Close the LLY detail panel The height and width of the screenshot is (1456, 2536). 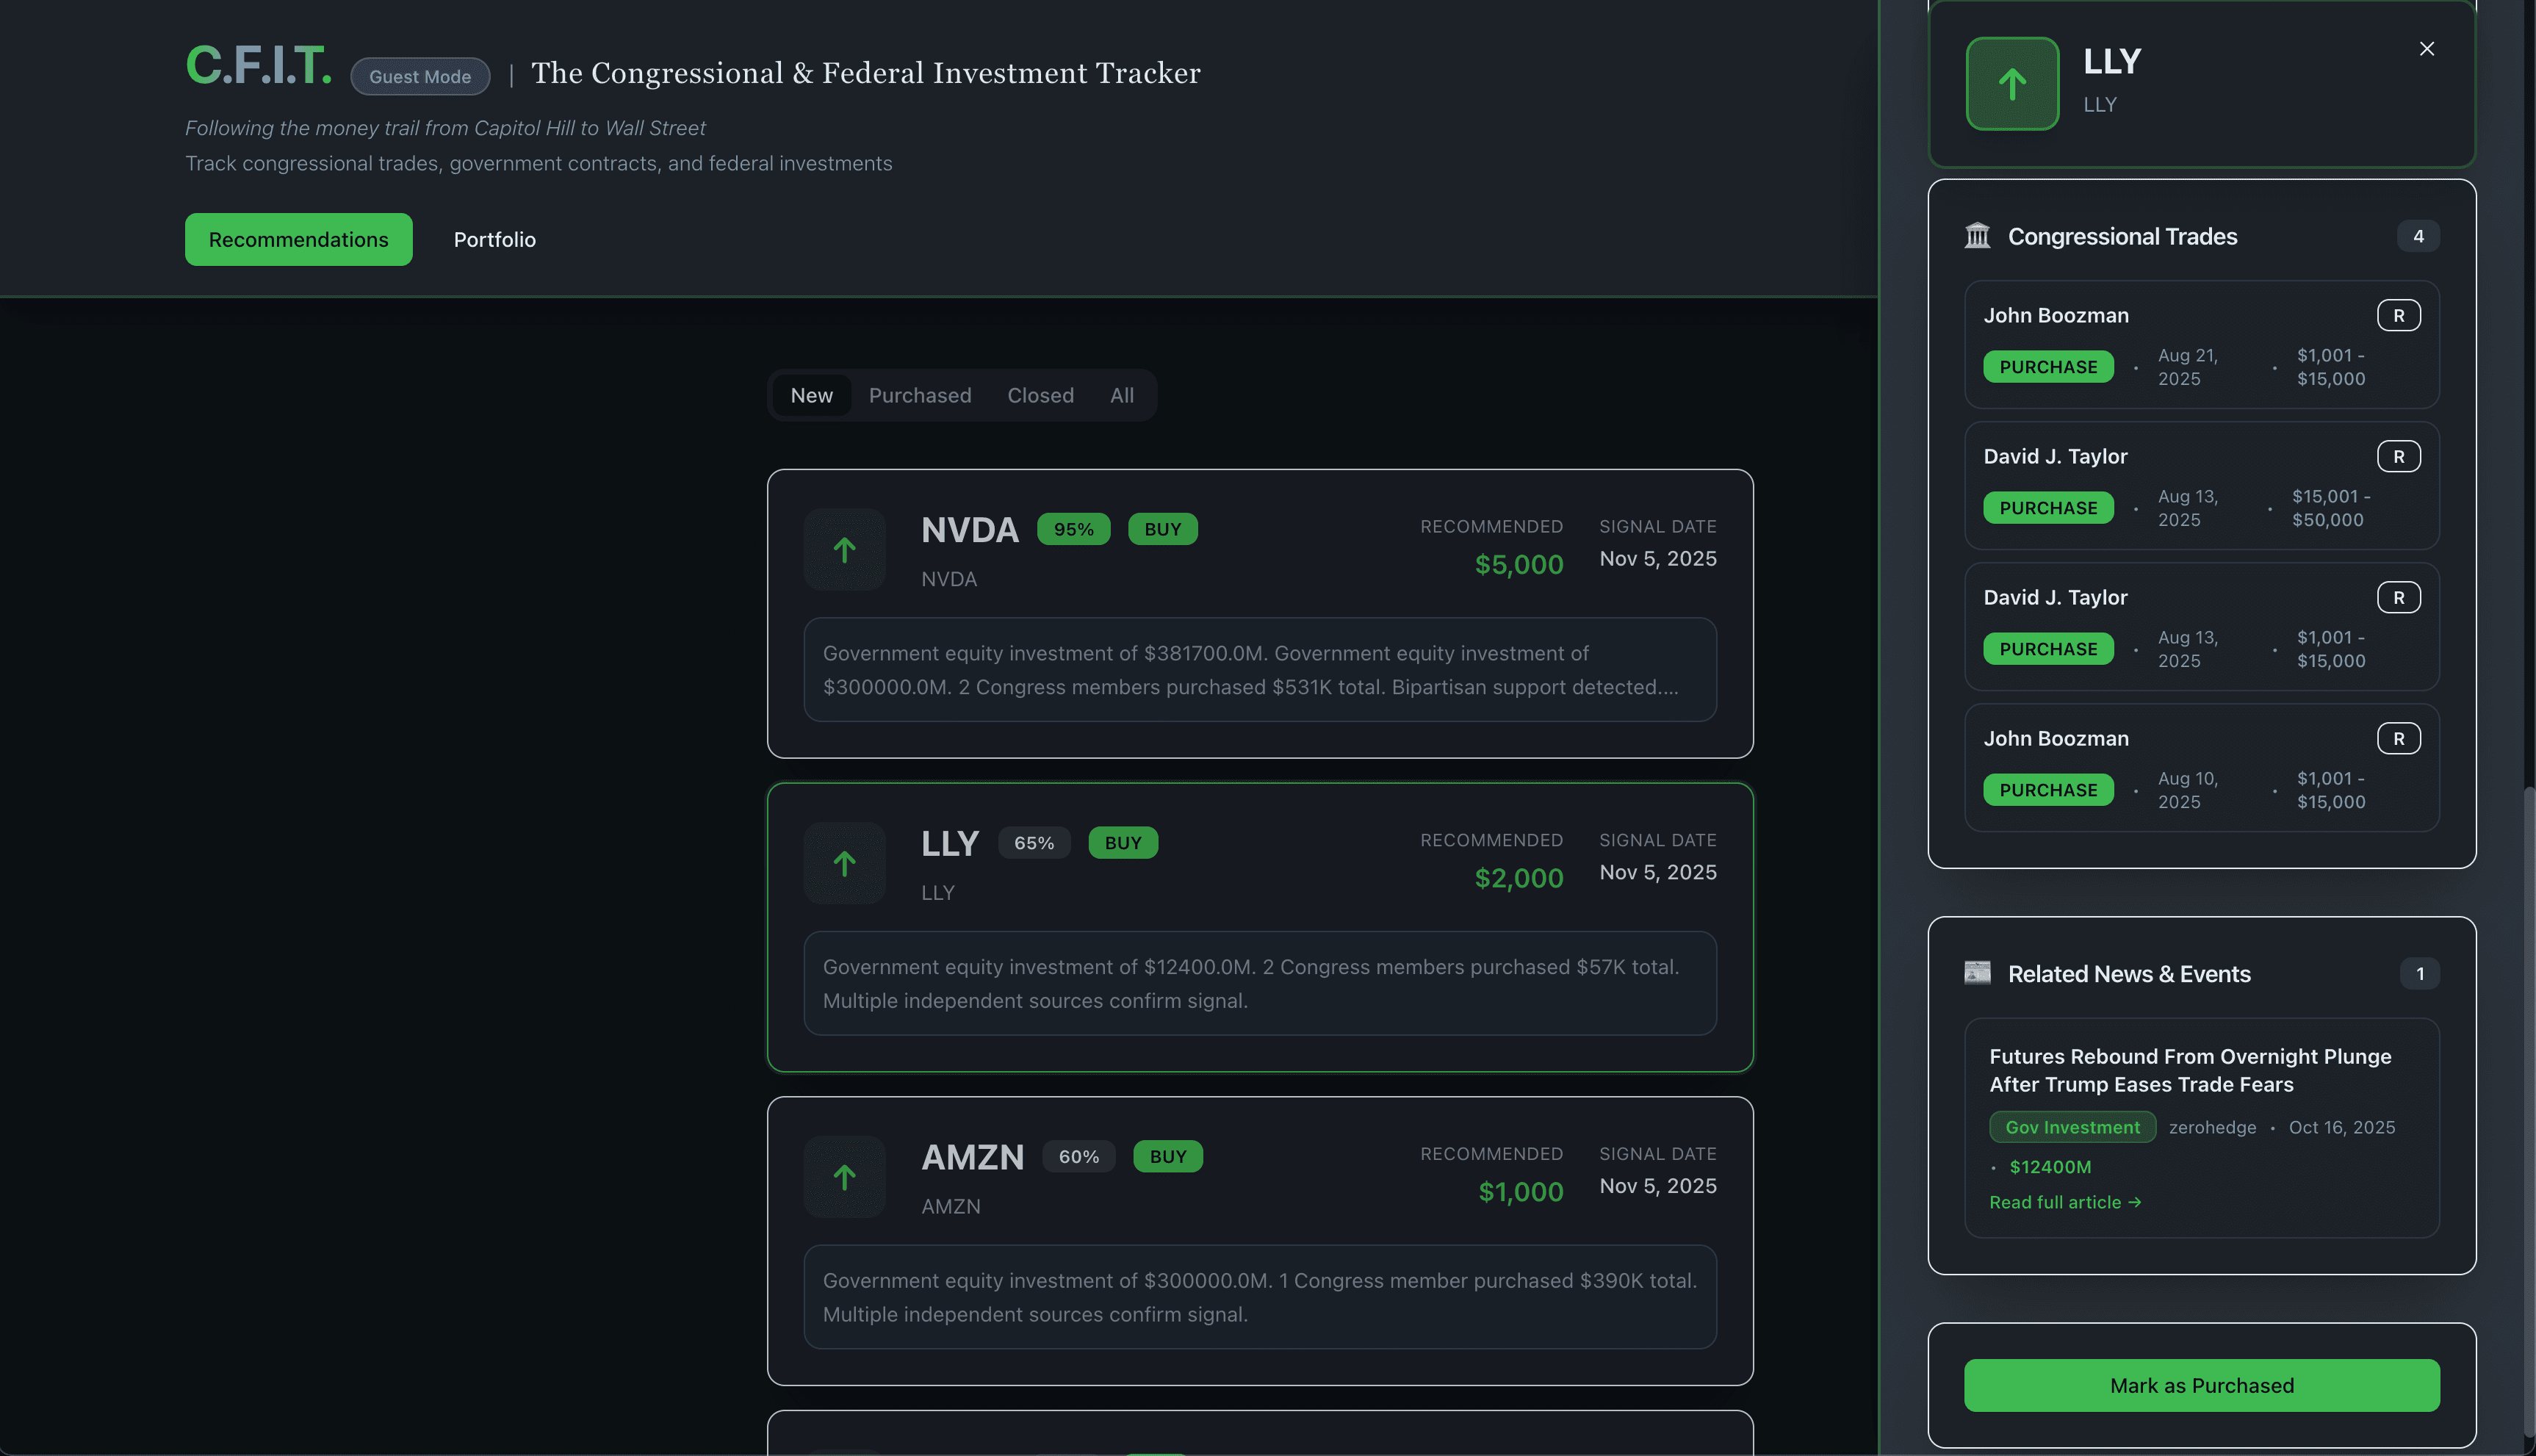coord(2426,48)
